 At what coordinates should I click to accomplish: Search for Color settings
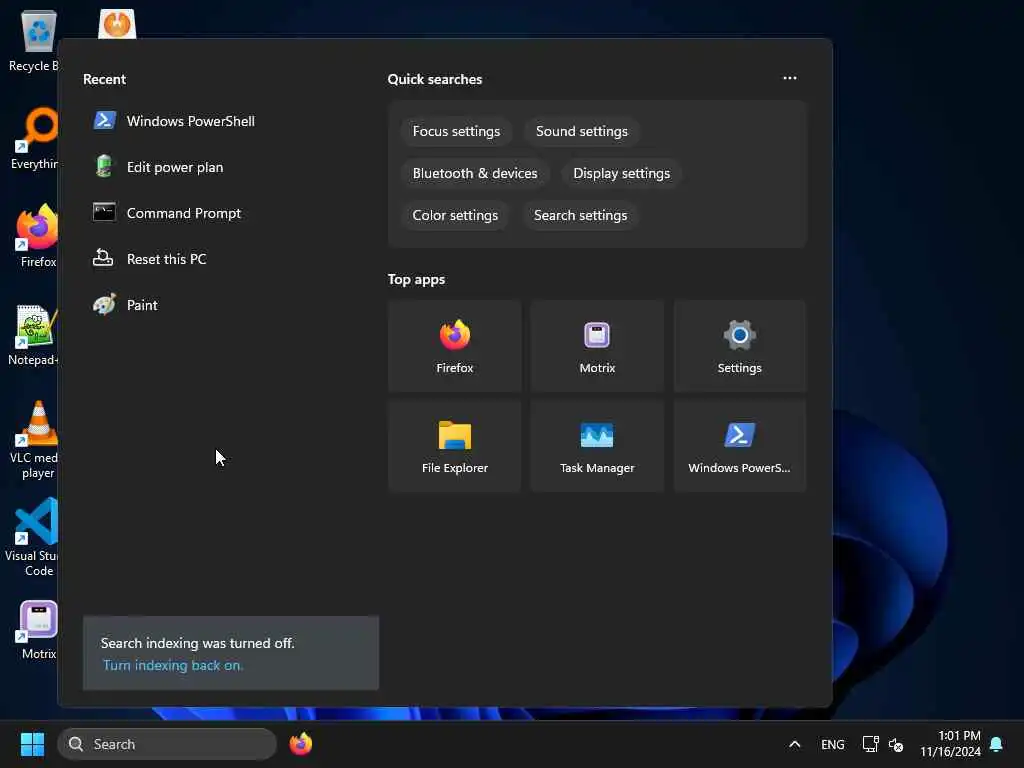coord(455,215)
